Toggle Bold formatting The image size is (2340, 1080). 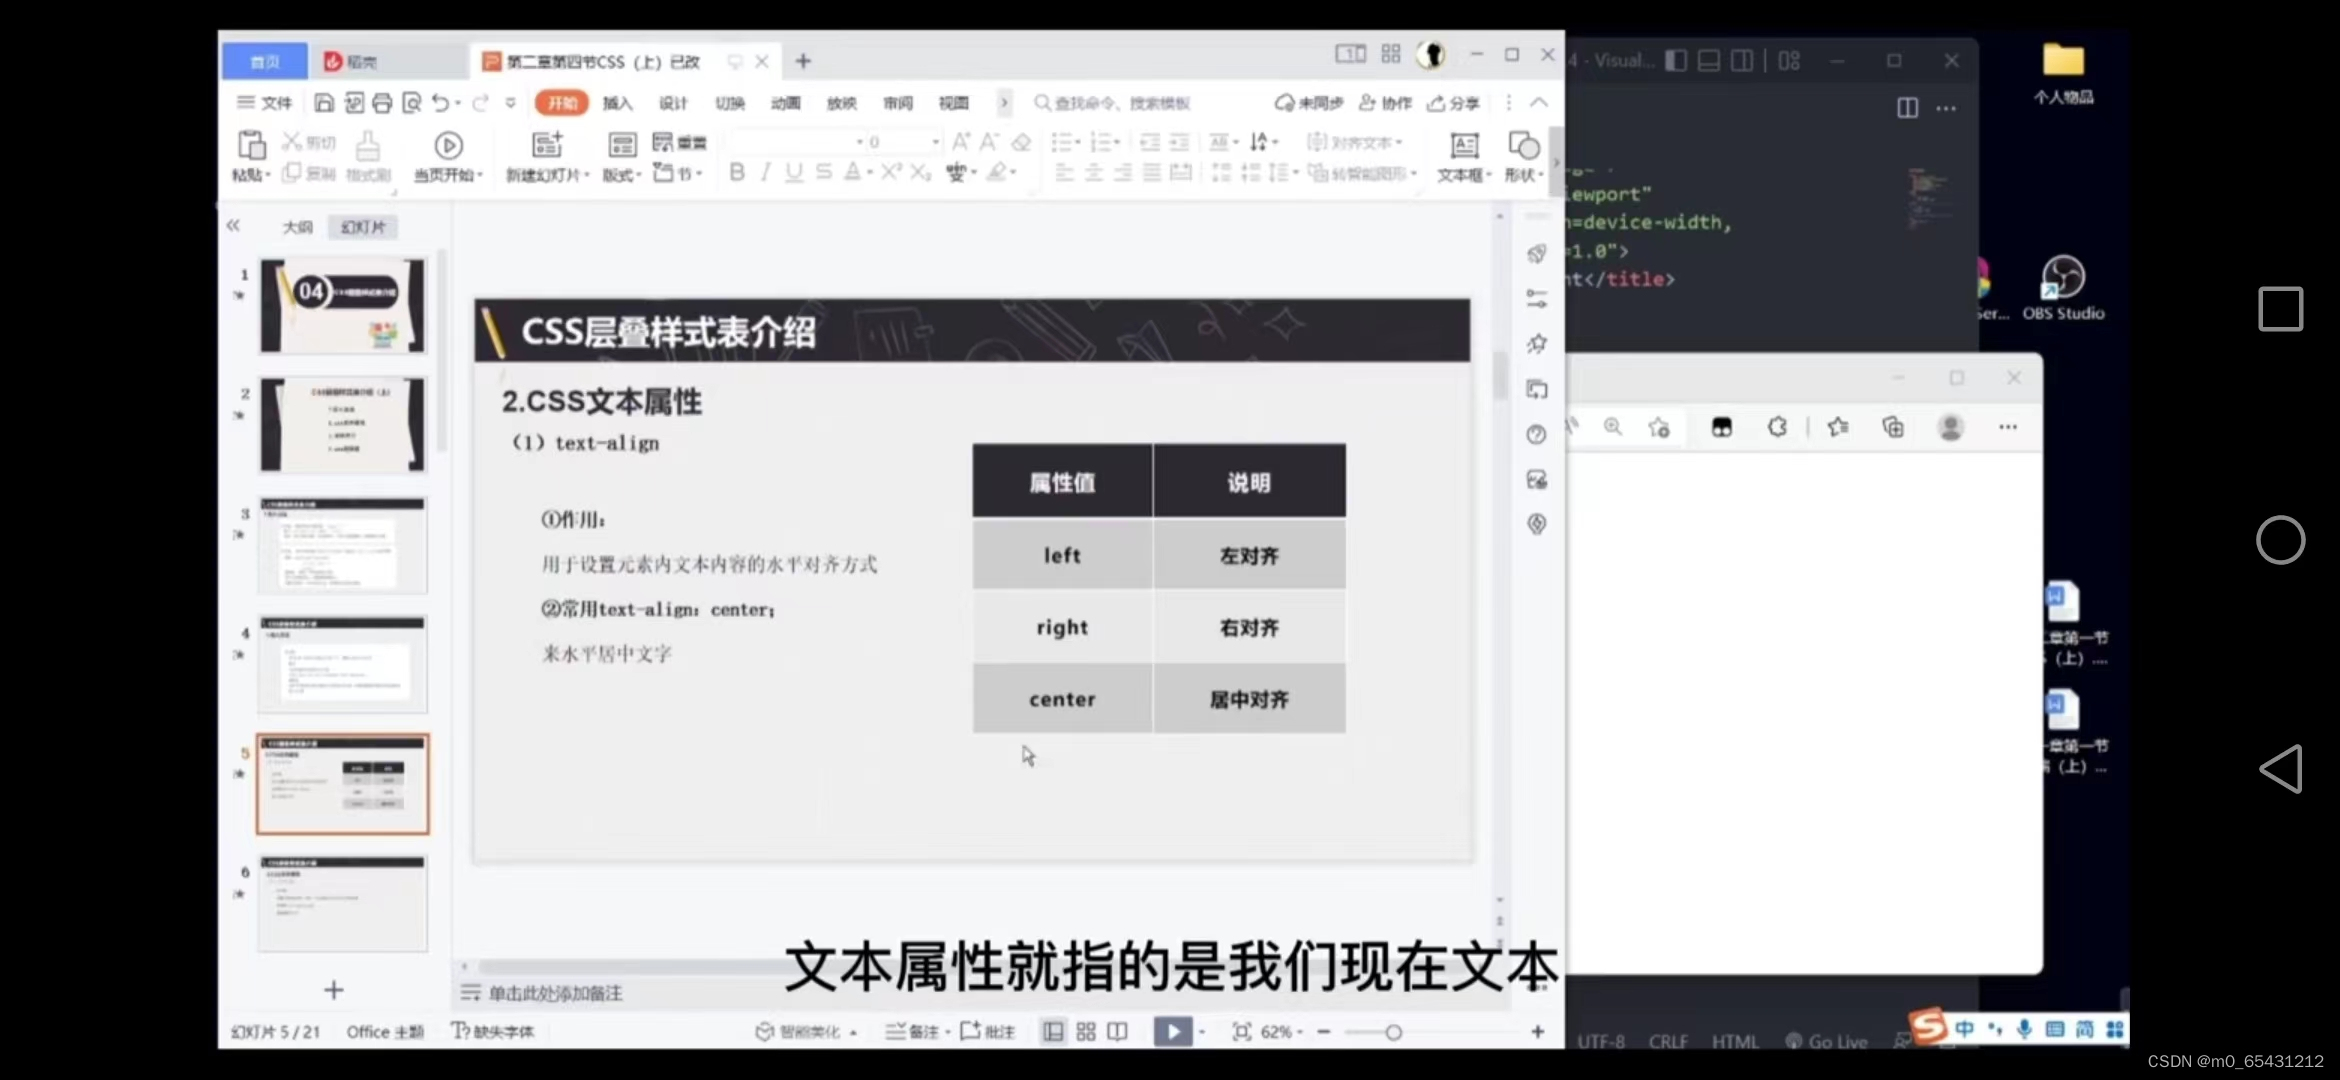pos(737,172)
